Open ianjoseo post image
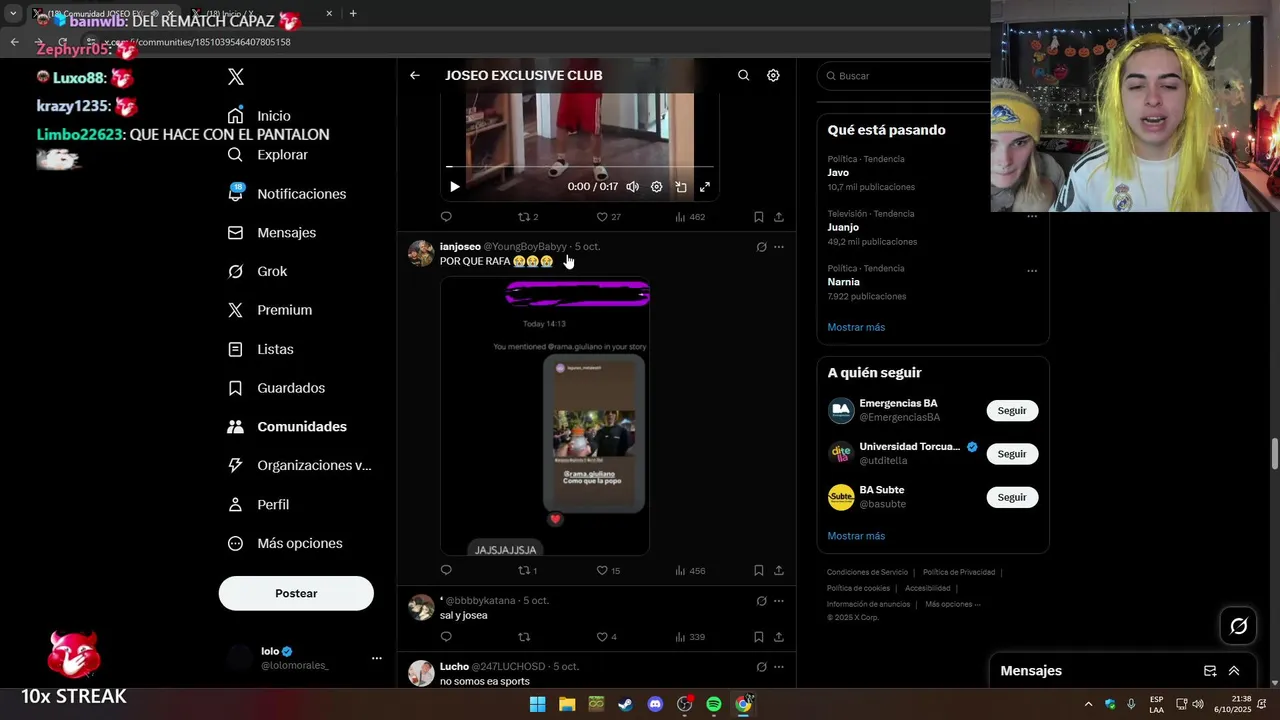 (545, 416)
